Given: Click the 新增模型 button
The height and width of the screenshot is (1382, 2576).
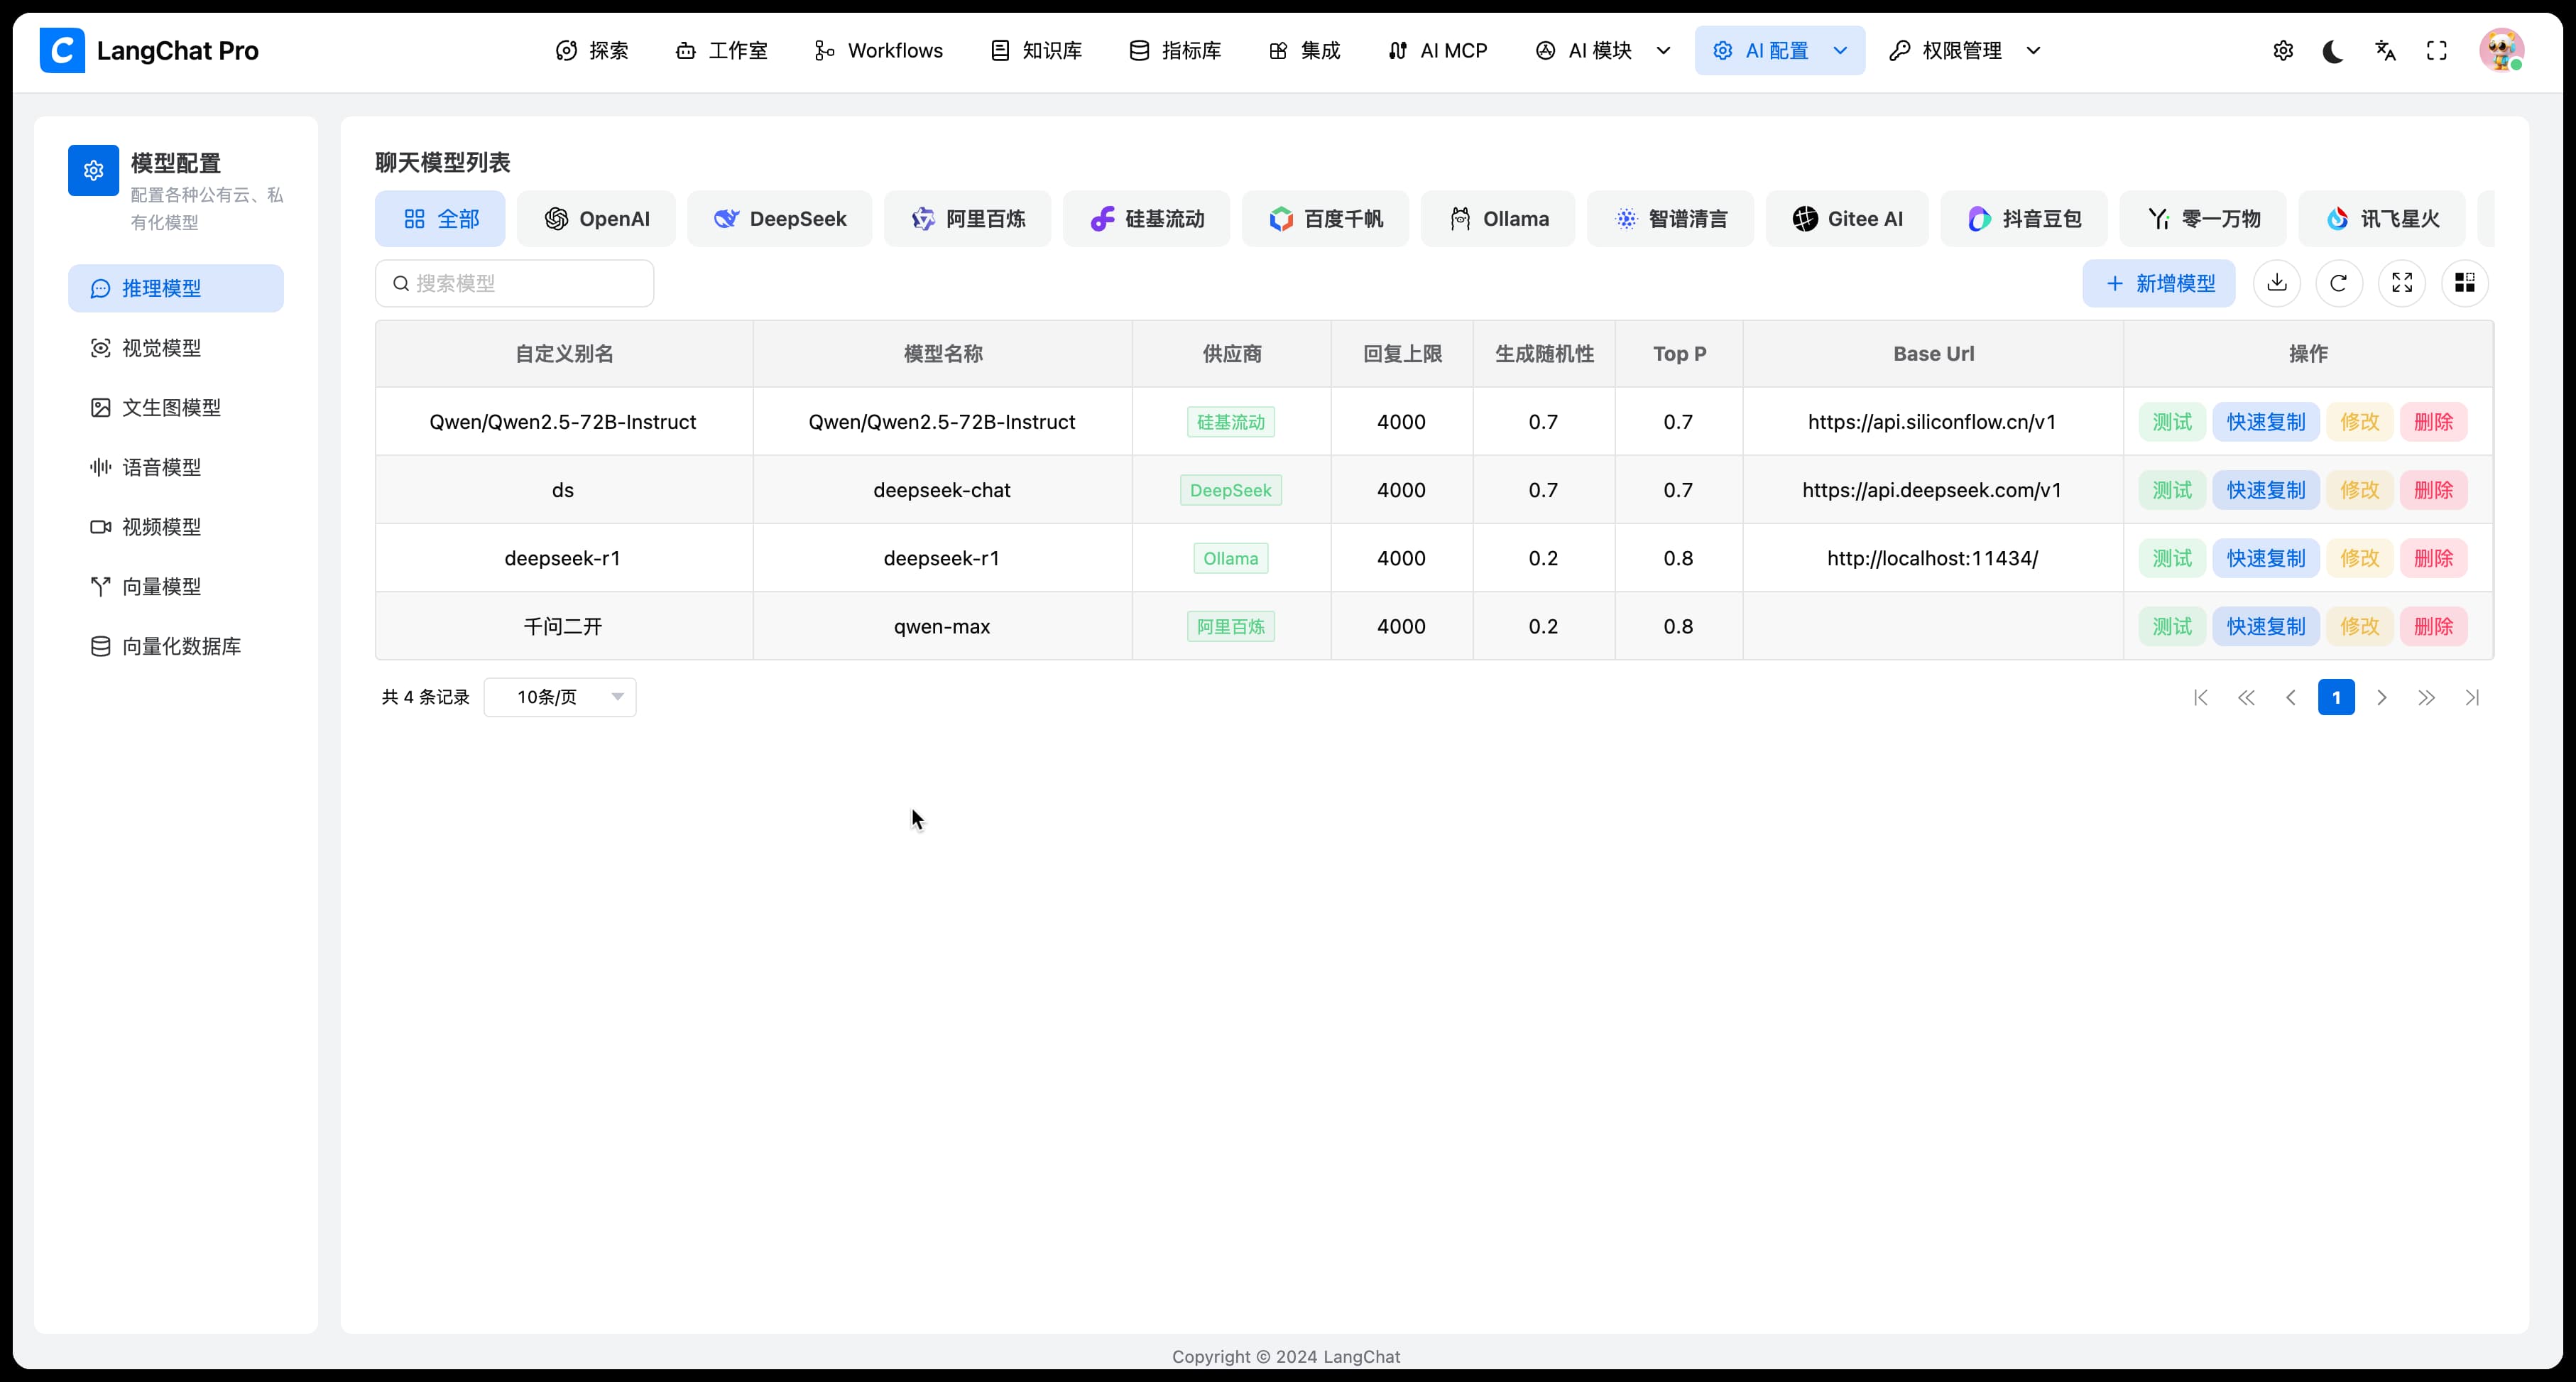Looking at the screenshot, I should (2159, 283).
